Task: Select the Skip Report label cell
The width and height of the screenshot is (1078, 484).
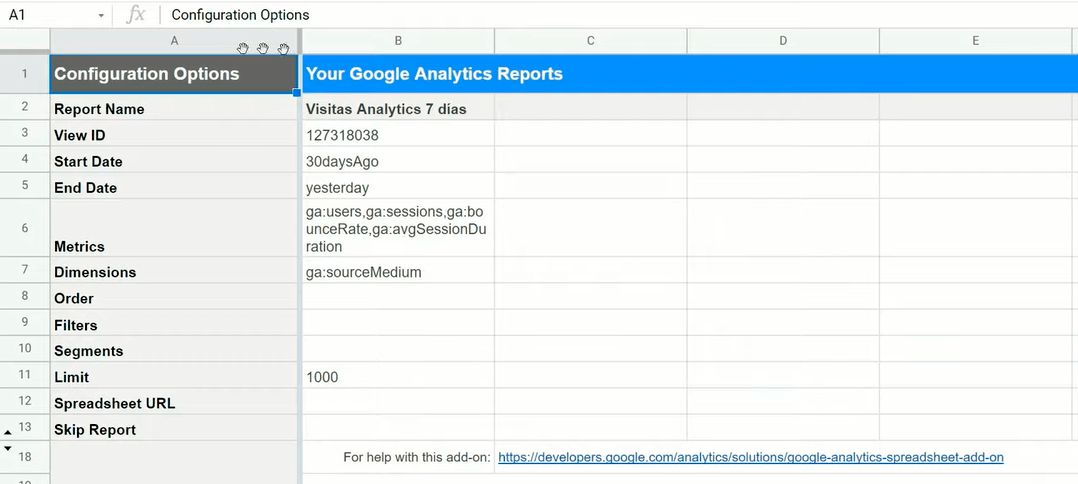Action: (174, 428)
